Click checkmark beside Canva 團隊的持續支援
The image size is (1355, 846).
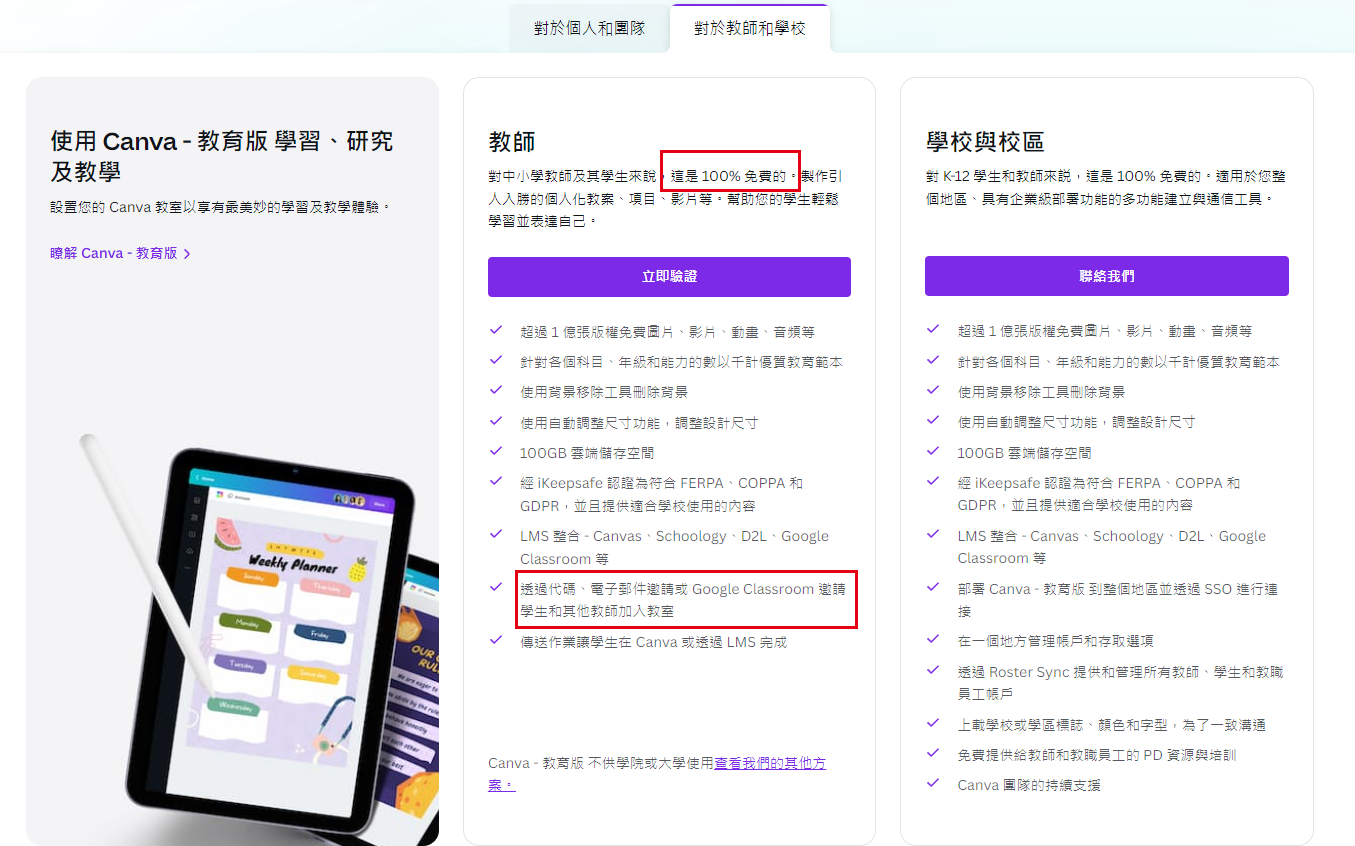pyautogui.click(x=933, y=784)
